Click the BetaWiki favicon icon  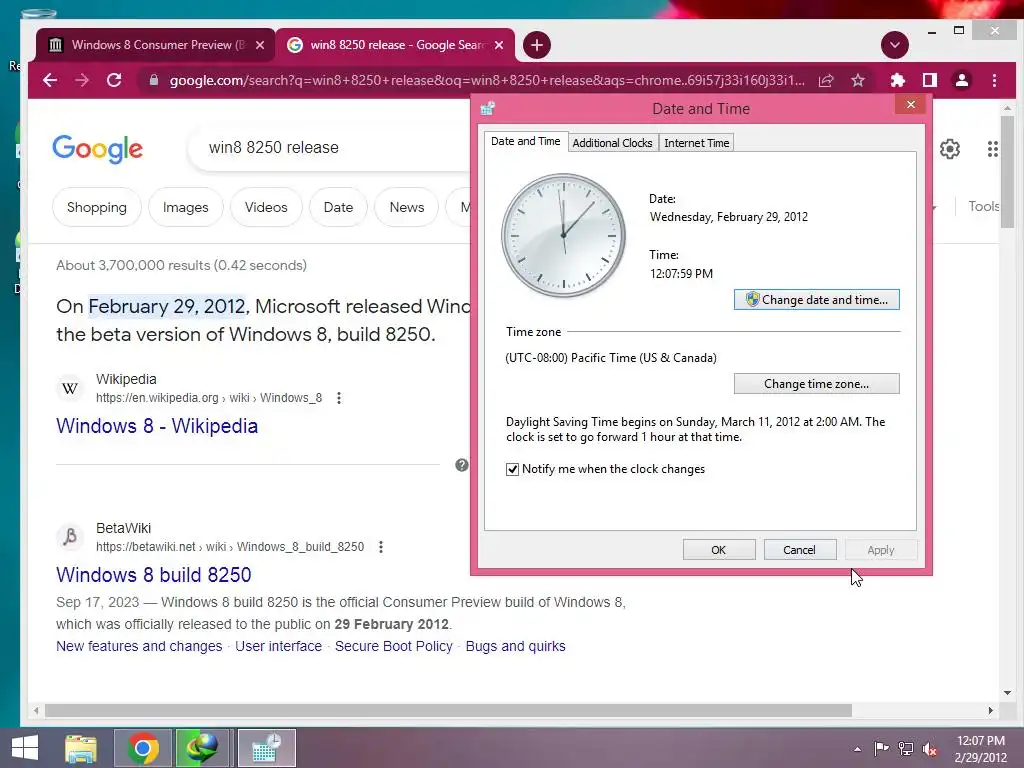(70, 537)
